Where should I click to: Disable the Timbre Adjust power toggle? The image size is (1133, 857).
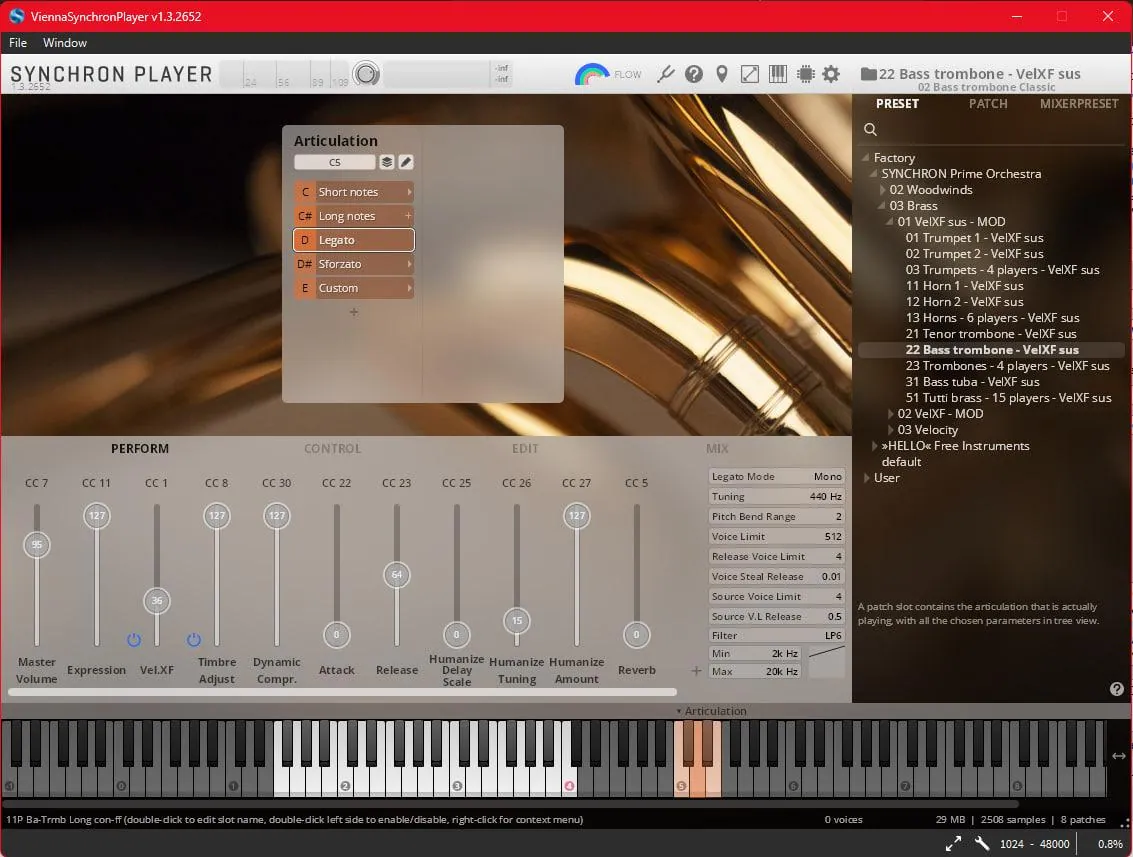click(194, 640)
